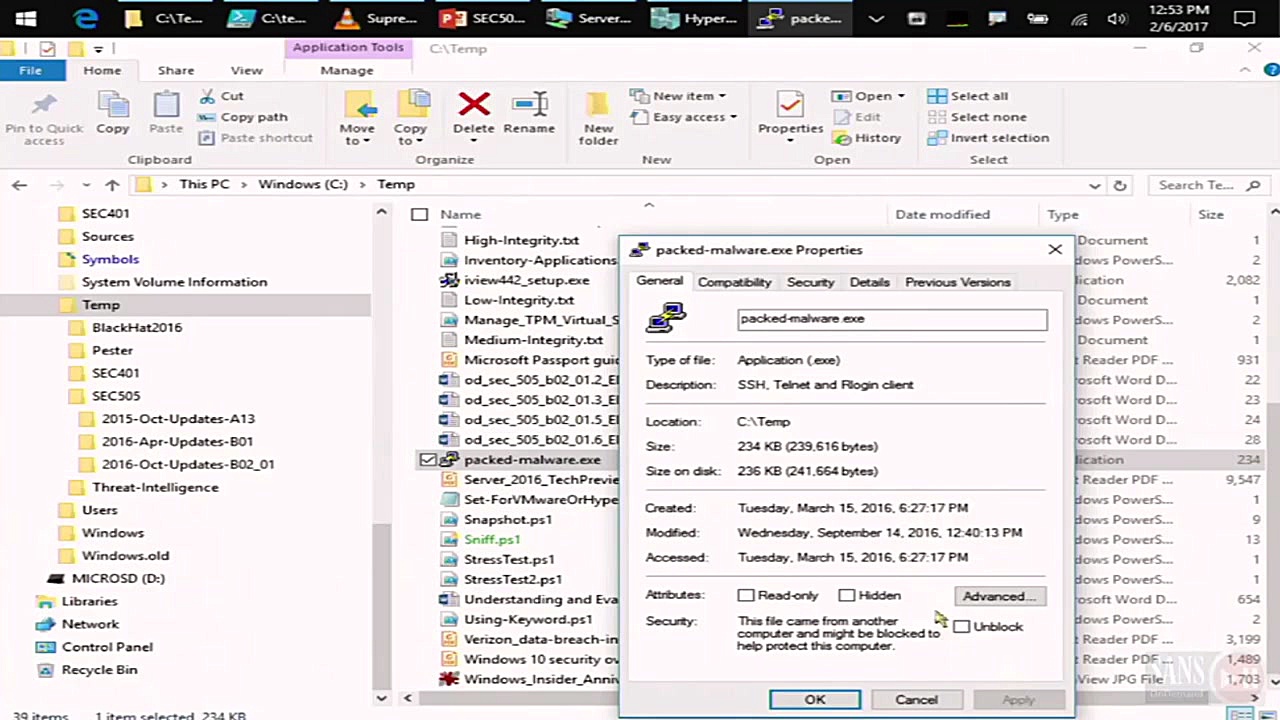Switch to the Compatibility tab in Properties
Screen dimensions: 1280x720
pyautogui.click(x=734, y=283)
